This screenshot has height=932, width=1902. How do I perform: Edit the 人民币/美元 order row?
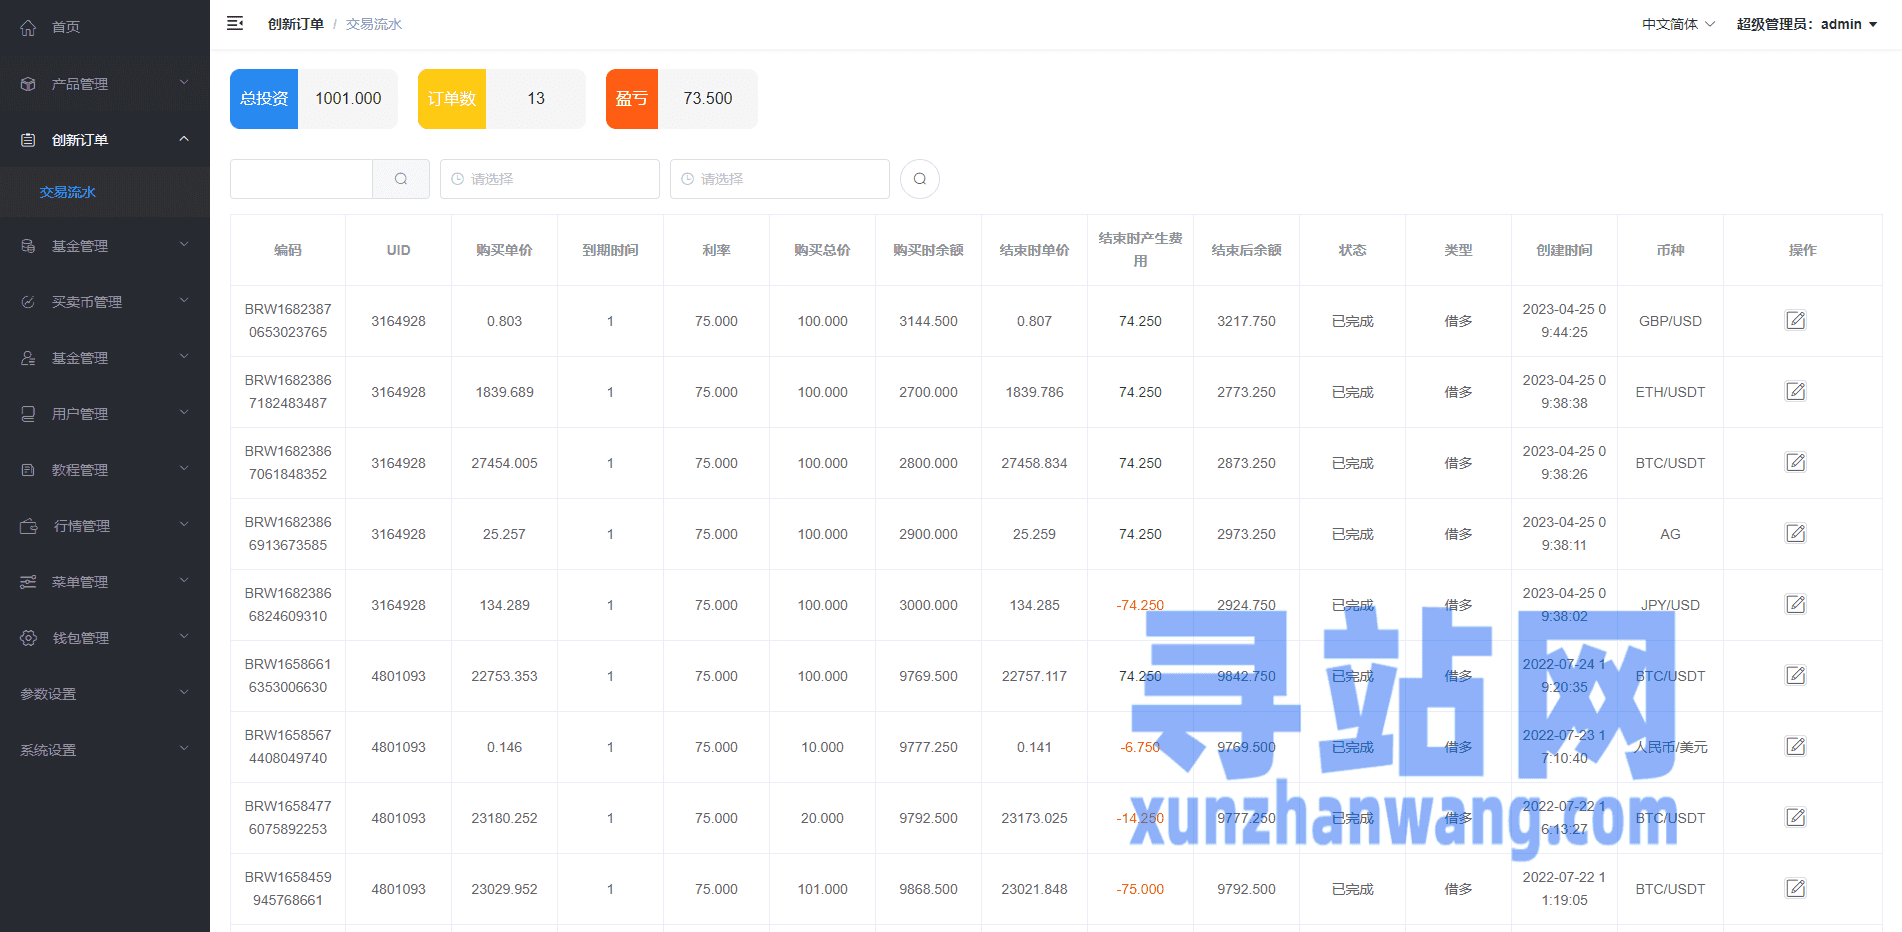pyautogui.click(x=1795, y=747)
